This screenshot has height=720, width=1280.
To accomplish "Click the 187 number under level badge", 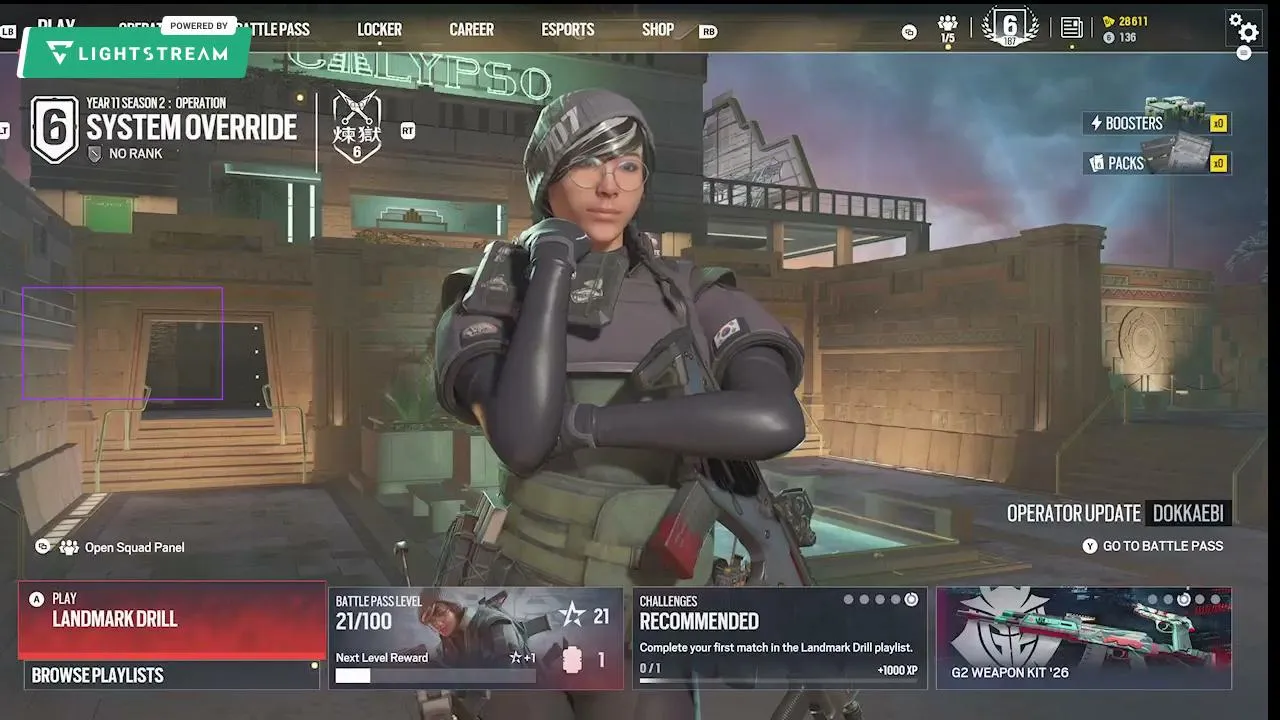I will tap(1010, 42).
